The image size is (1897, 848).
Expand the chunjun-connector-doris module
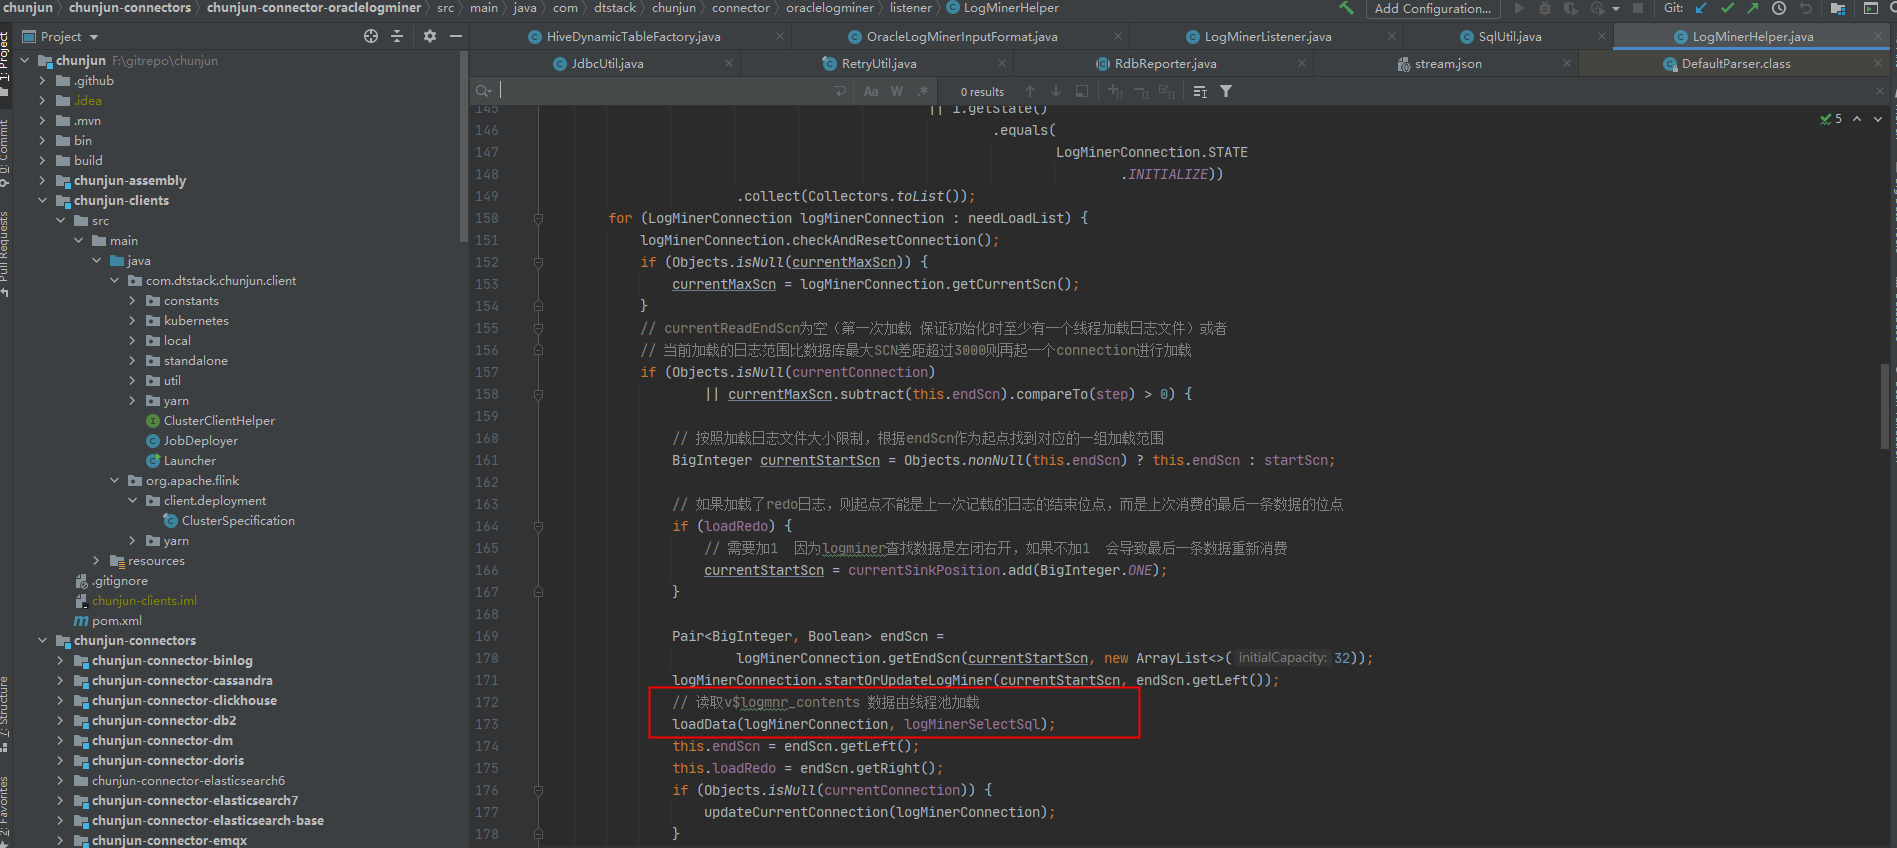(60, 761)
